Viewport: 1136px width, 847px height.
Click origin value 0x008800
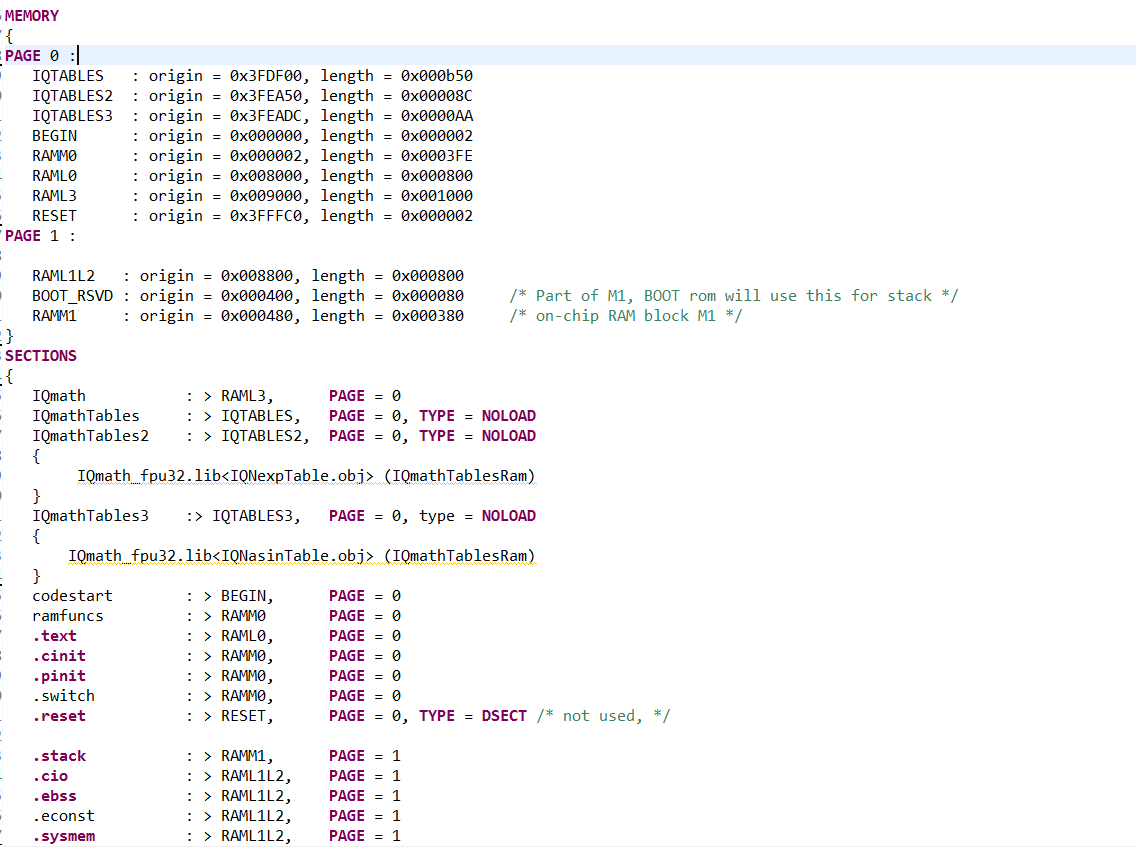point(256,276)
